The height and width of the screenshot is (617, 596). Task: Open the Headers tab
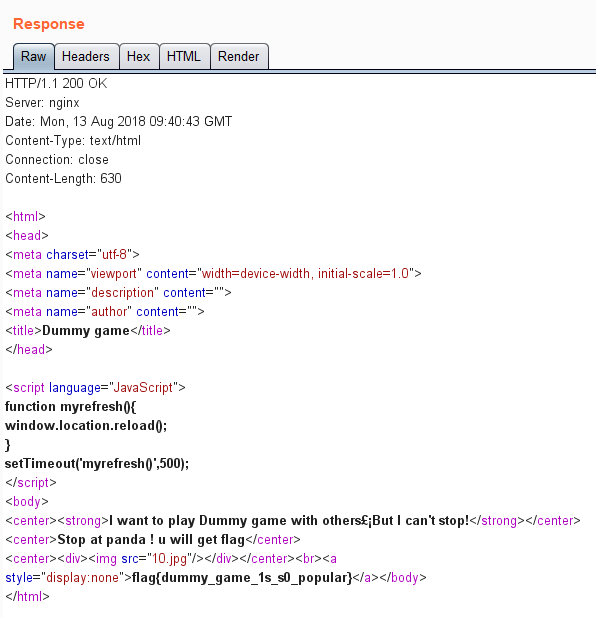tap(86, 57)
